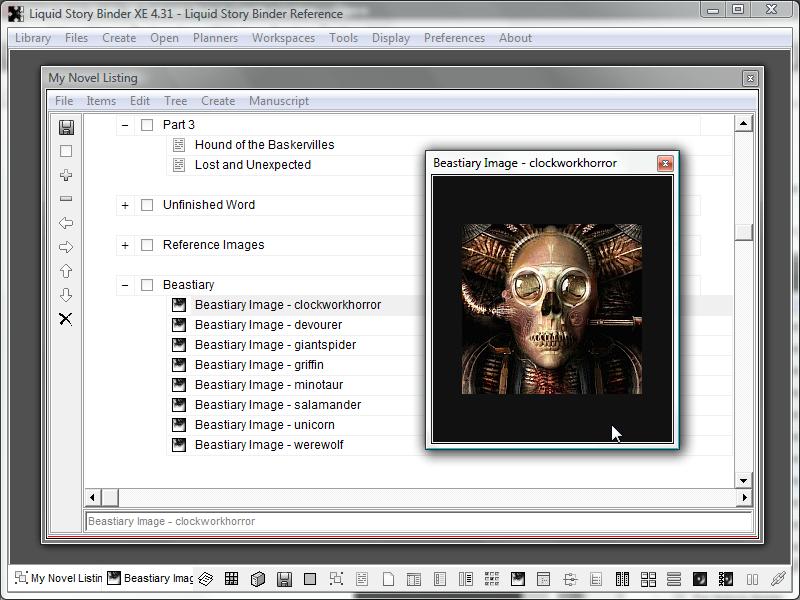The height and width of the screenshot is (600, 800).
Task: Expand the Unfinished Word group
Action: click(x=125, y=205)
